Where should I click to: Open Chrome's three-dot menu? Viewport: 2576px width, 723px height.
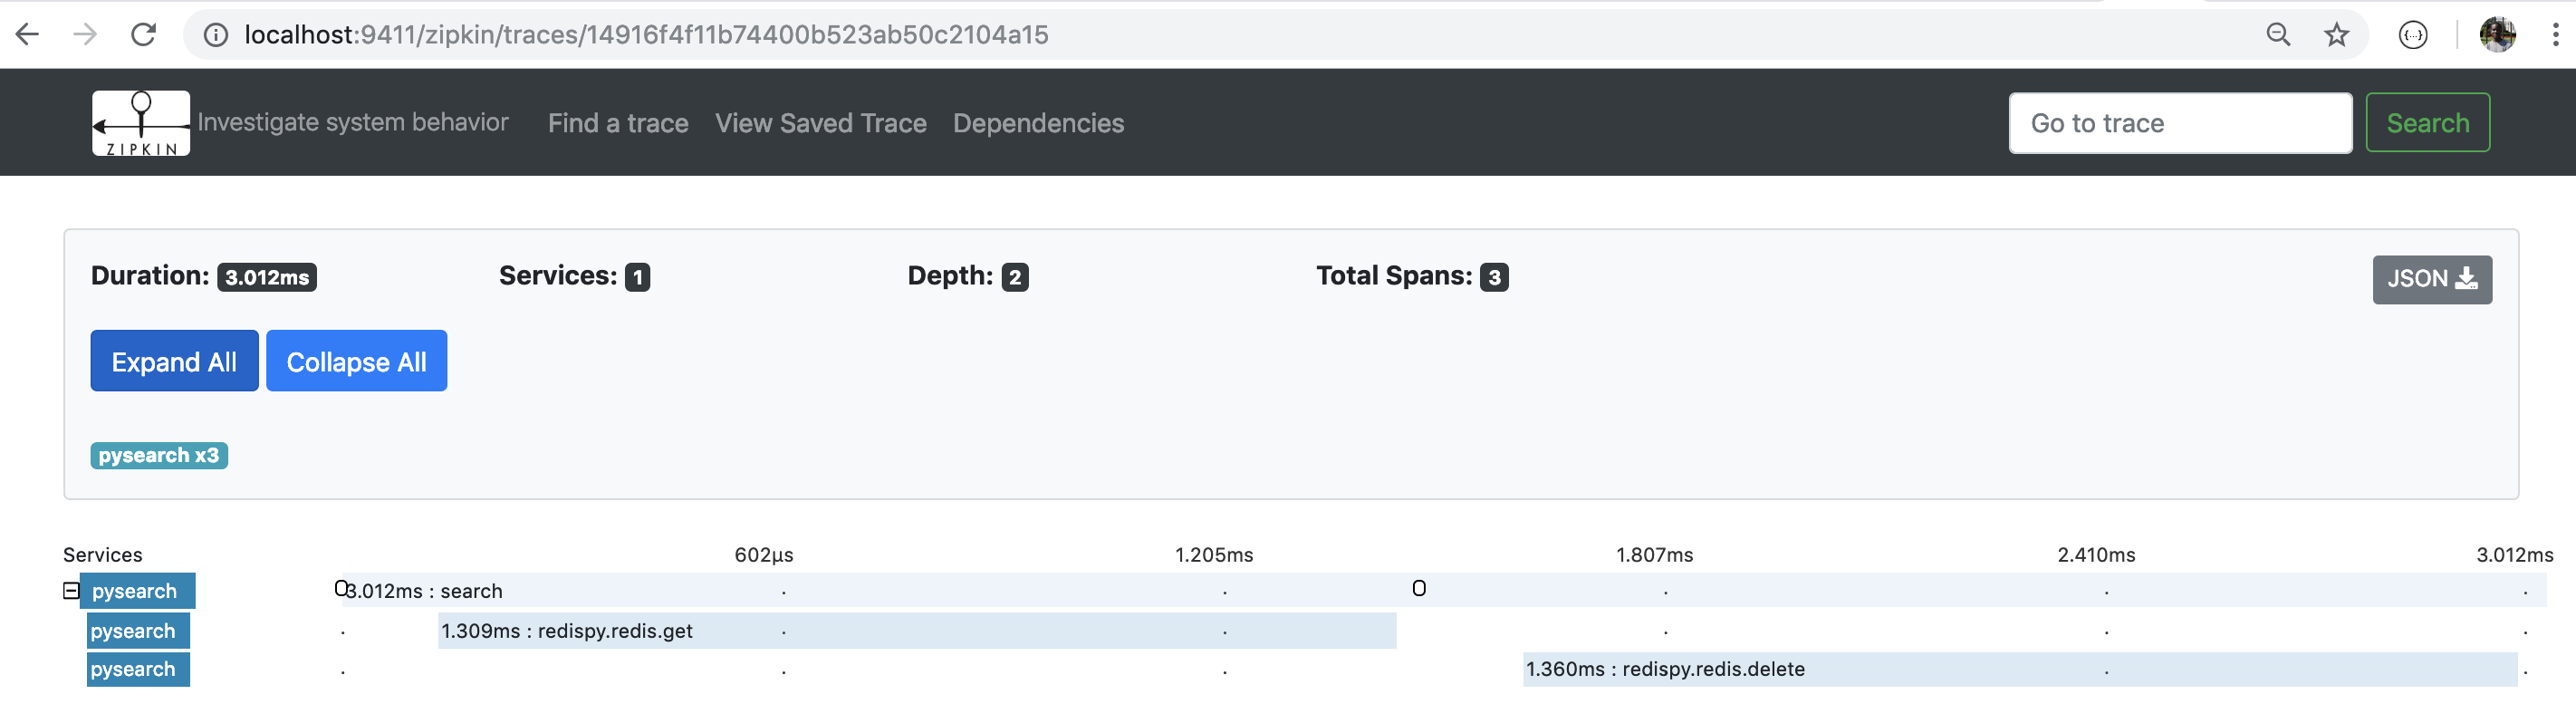[x=2555, y=35]
